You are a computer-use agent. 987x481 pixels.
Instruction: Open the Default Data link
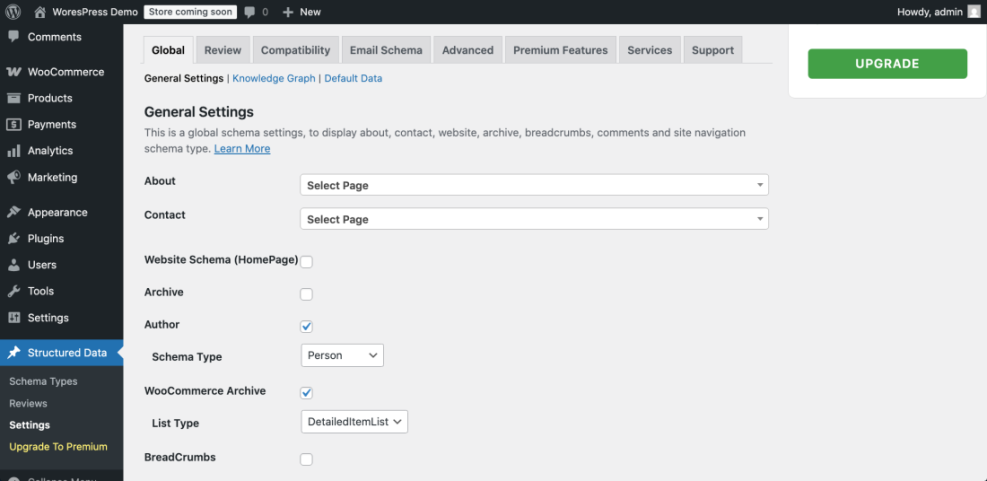(353, 79)
